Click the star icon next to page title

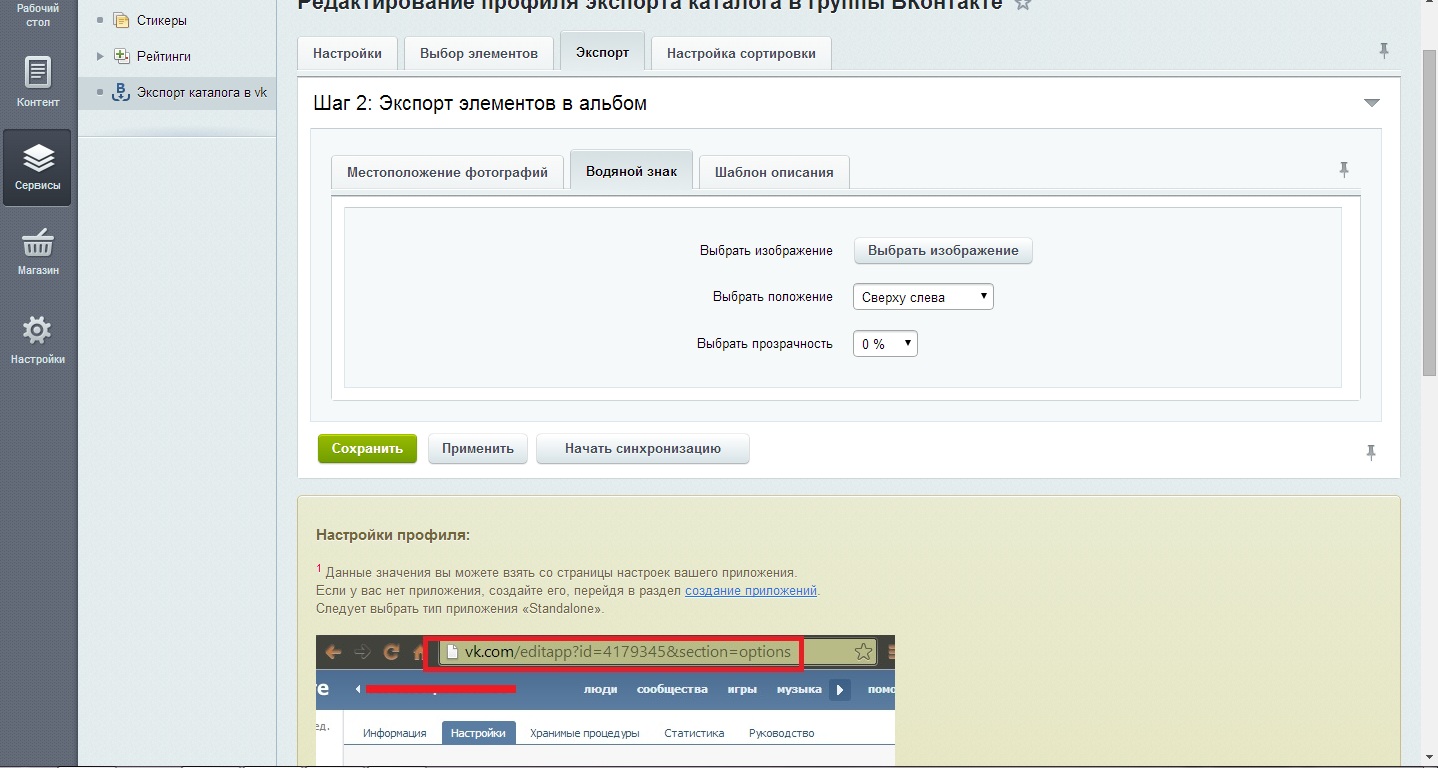pyautogui.click(x=1022, y=5)
